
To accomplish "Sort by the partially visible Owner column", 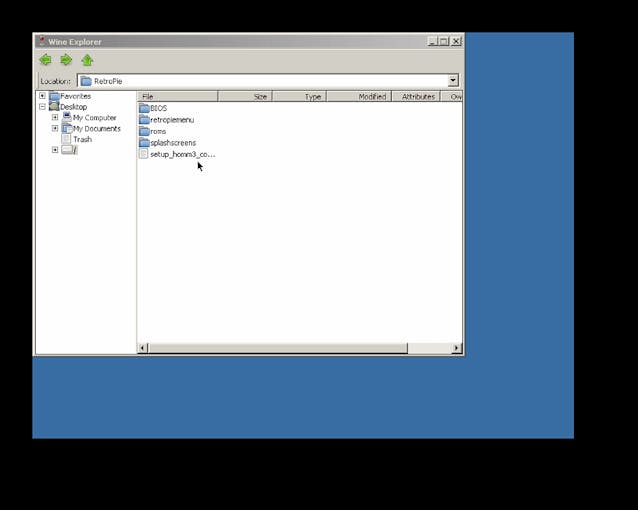I will click(x=452, y=96).
